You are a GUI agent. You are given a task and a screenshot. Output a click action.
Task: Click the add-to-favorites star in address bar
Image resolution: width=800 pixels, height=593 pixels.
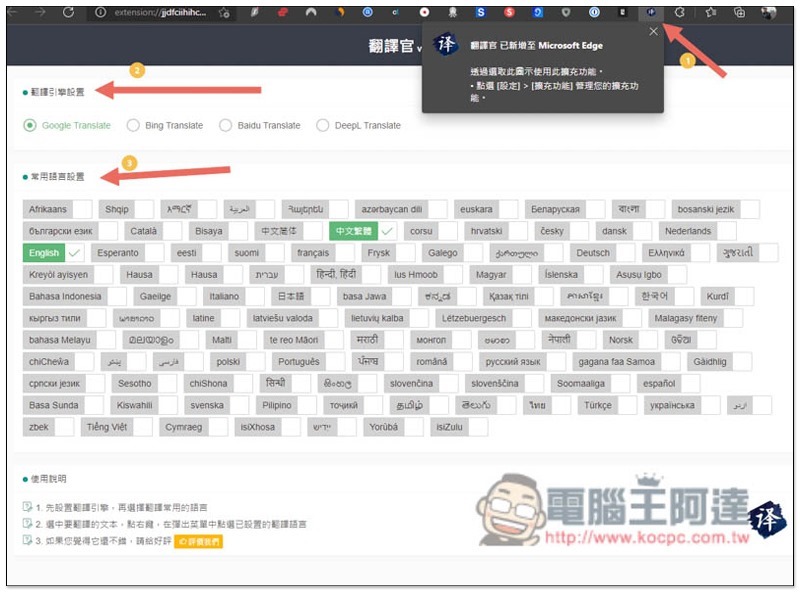click(227, 13)
